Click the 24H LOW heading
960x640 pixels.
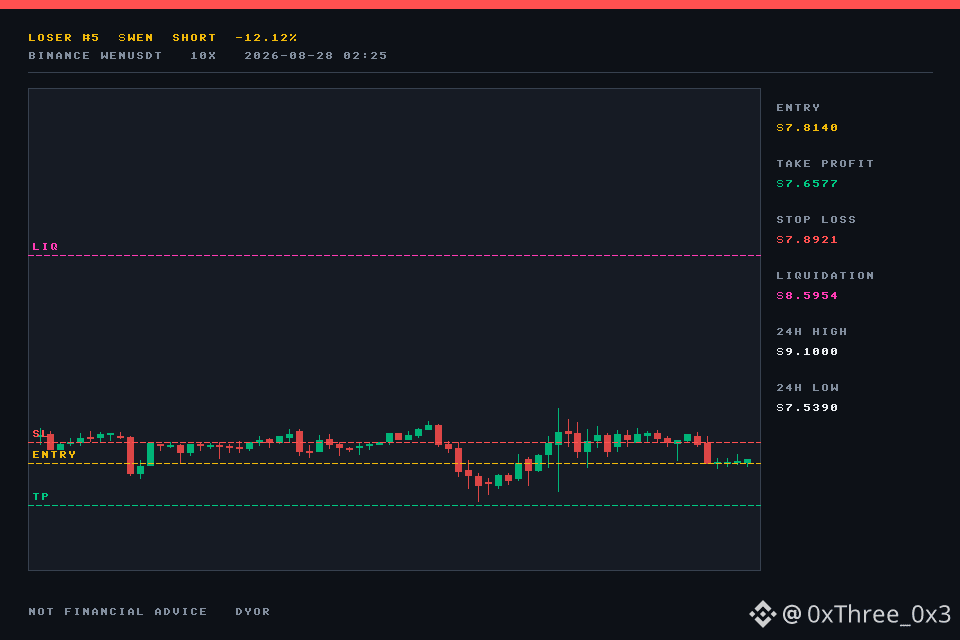click(x=808, y=388)
